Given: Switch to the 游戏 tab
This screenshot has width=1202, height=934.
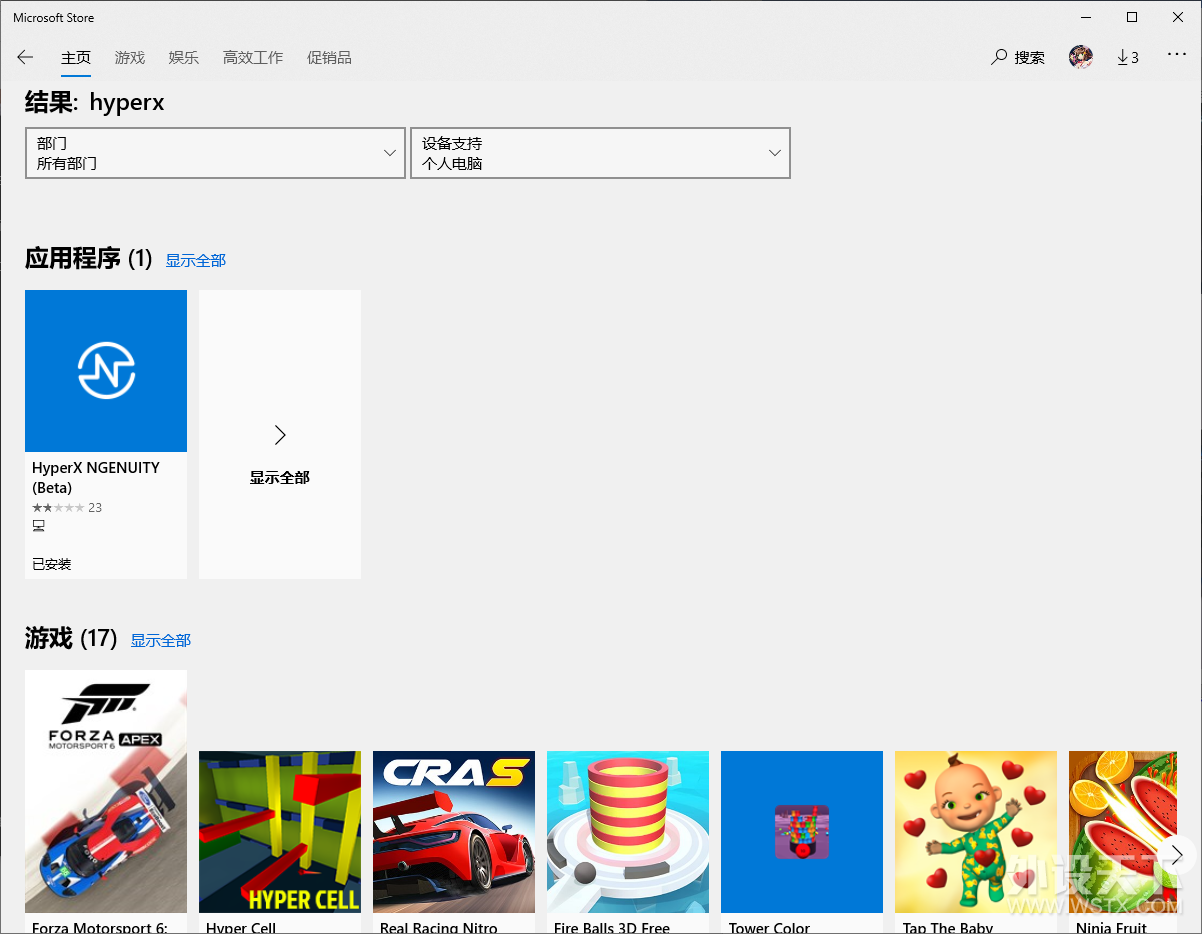Looking at the screenshot, I should pos(130,58).
